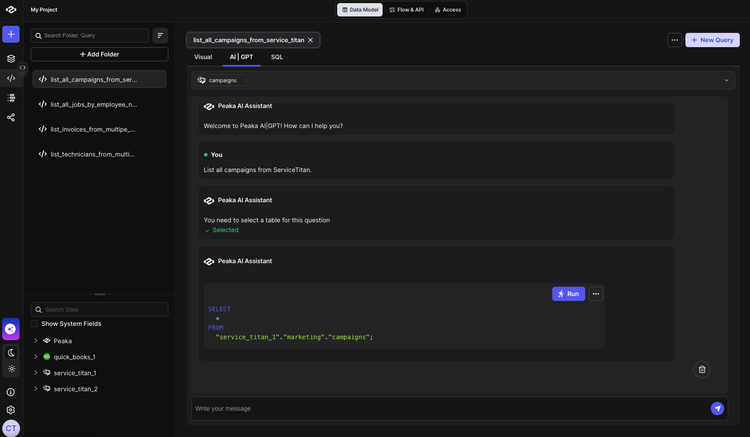This screenshot has height=437, width=750.
Task: Open the settings gear in the sidebar
Action: (11, 410)
